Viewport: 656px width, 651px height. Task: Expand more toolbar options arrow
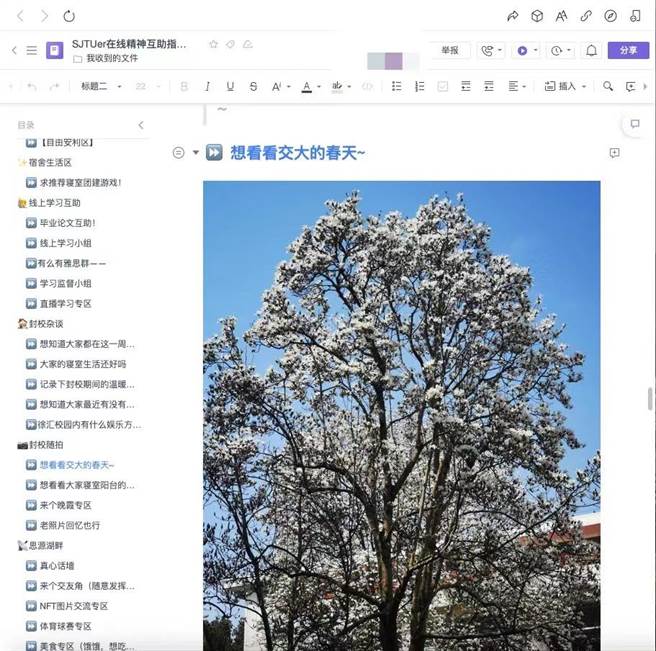tap(645, 87)
